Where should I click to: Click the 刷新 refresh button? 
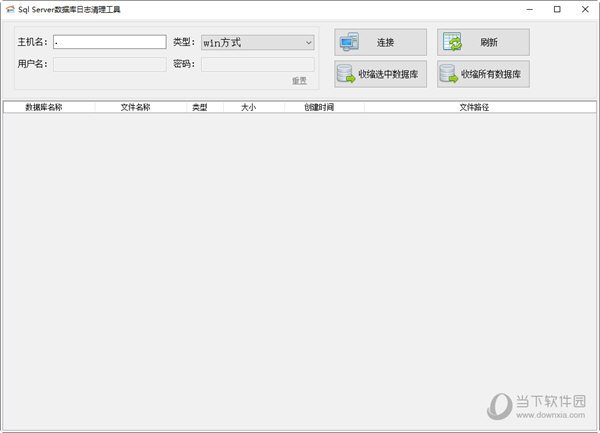point(483,42)
